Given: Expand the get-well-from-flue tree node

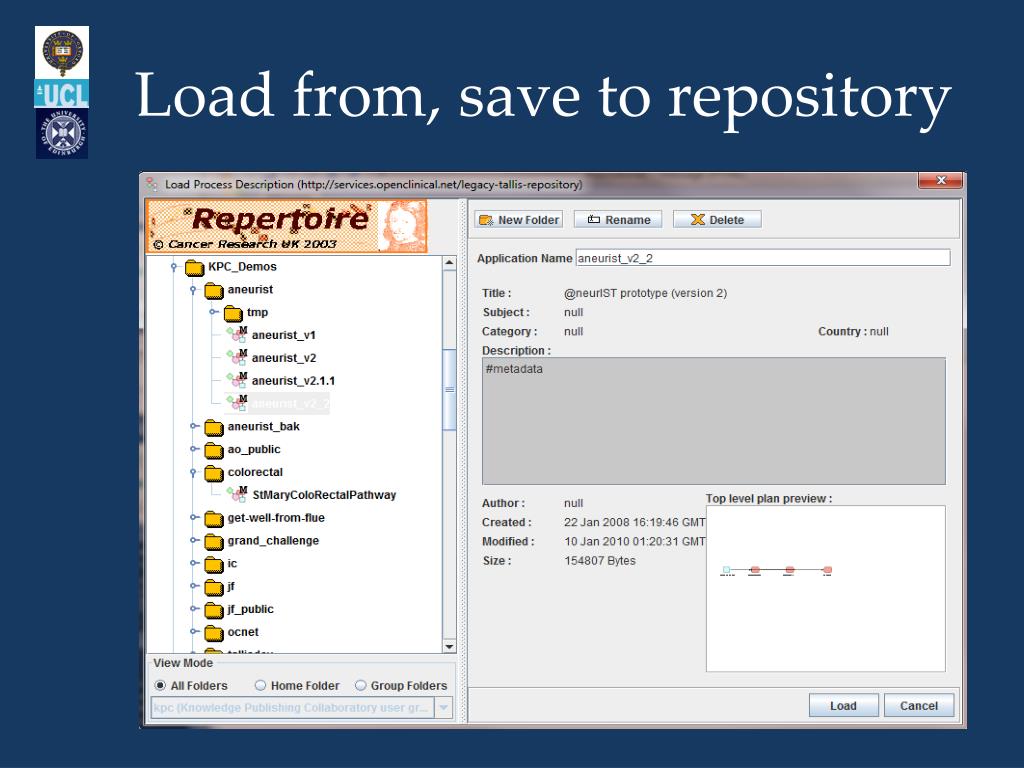Looking at the screenshot, I should (x=193, y=518).
